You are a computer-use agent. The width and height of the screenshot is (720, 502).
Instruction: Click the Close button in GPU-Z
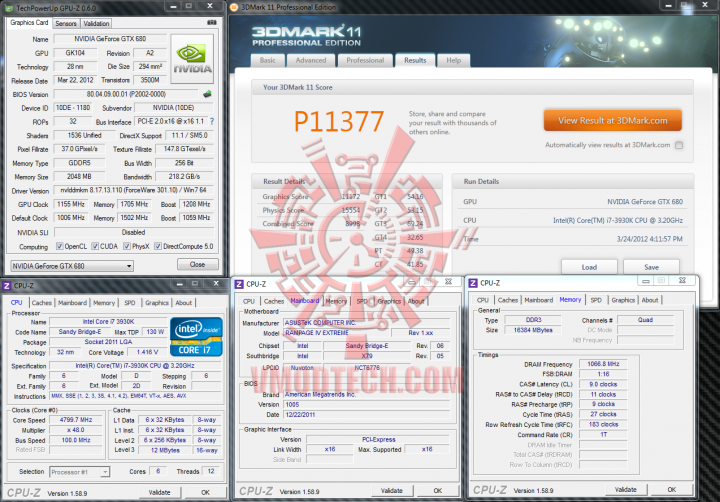click(197, 265)
